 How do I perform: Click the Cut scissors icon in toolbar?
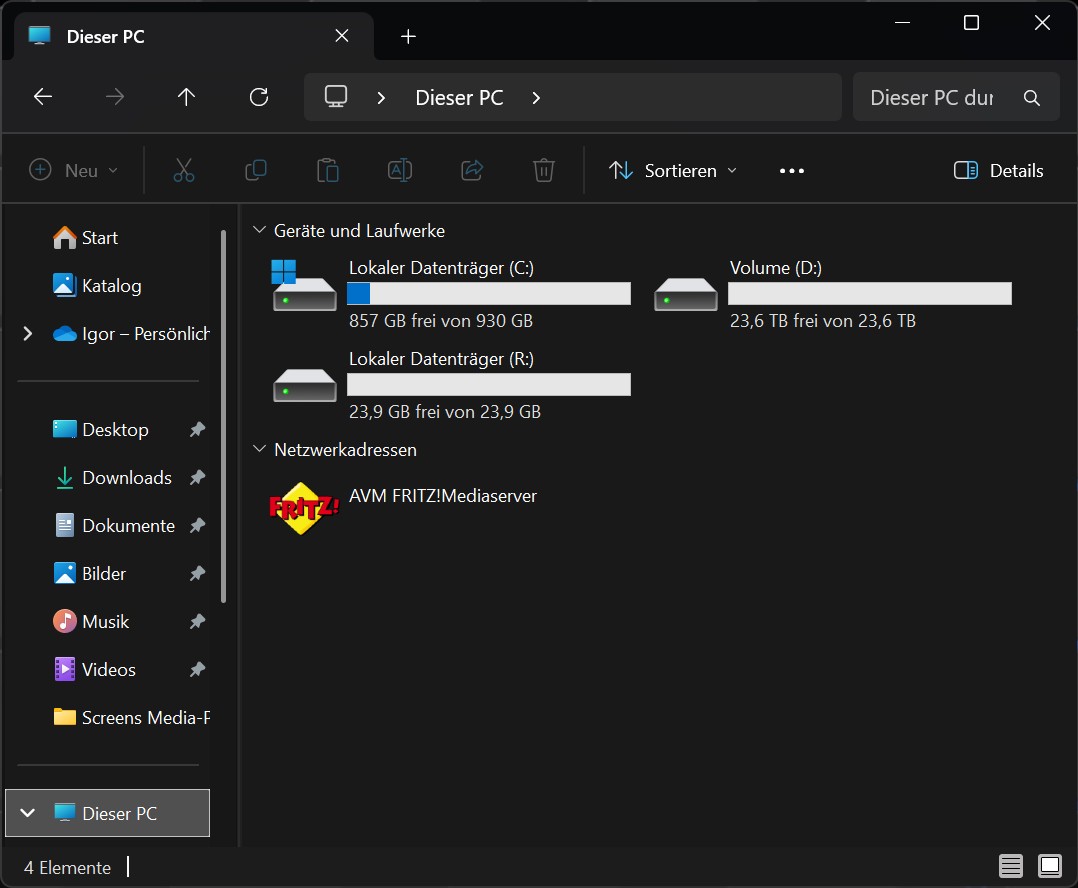[x=183, y=171]
